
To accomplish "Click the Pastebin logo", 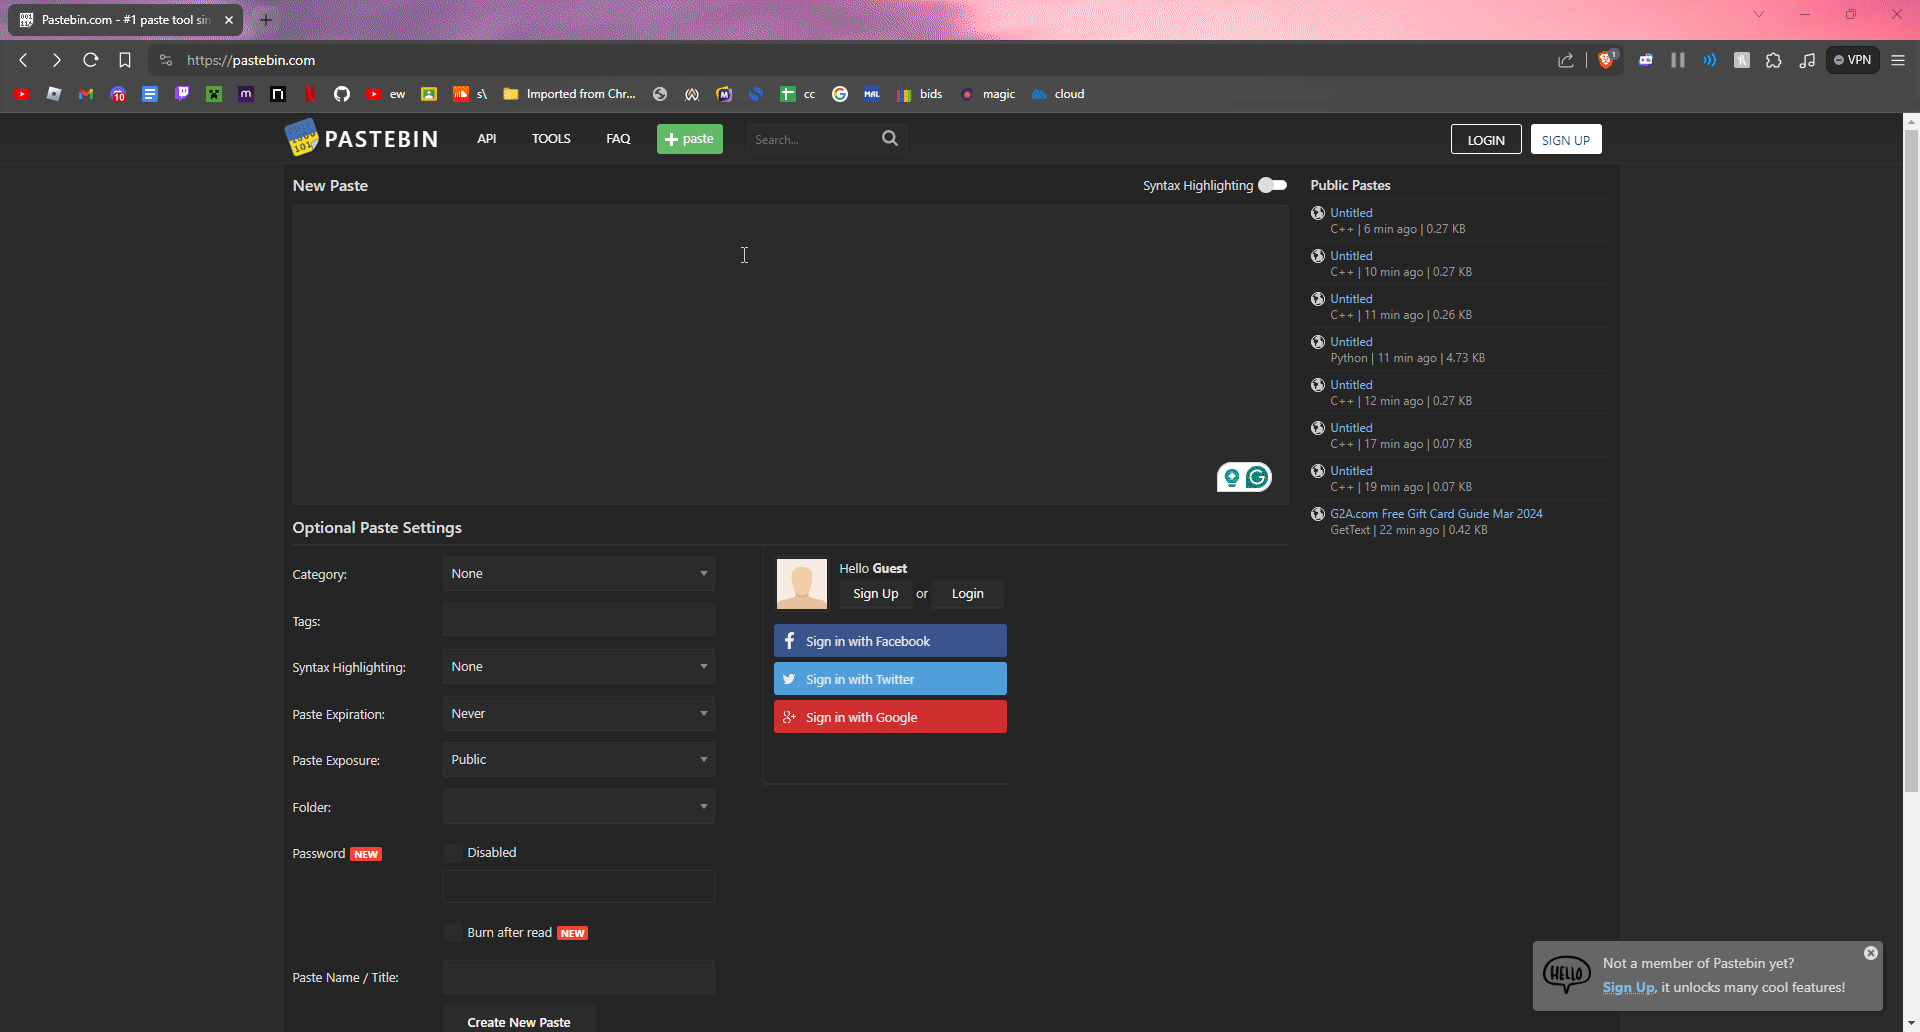I will point(362,138).
